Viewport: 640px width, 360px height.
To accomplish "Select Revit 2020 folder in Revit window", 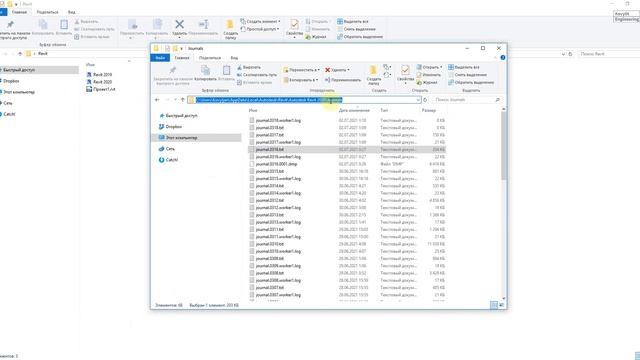I will (x=99, y=82).
